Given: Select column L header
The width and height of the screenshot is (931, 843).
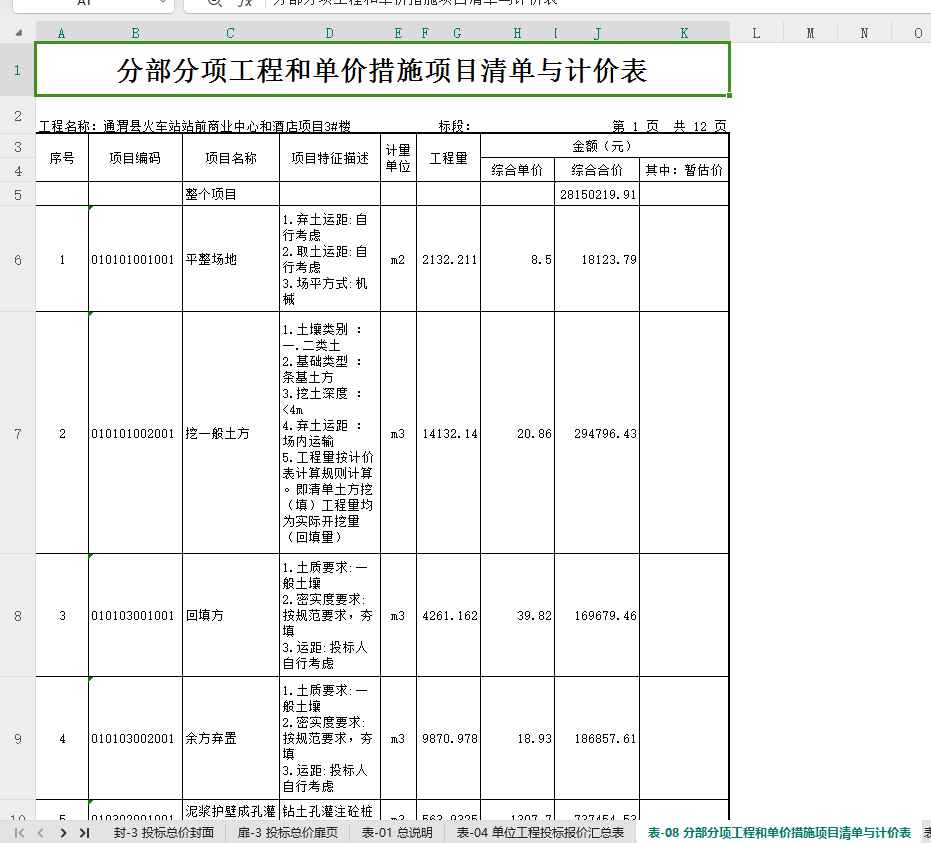Looking at the screenshot, I should tap(756, 33).
